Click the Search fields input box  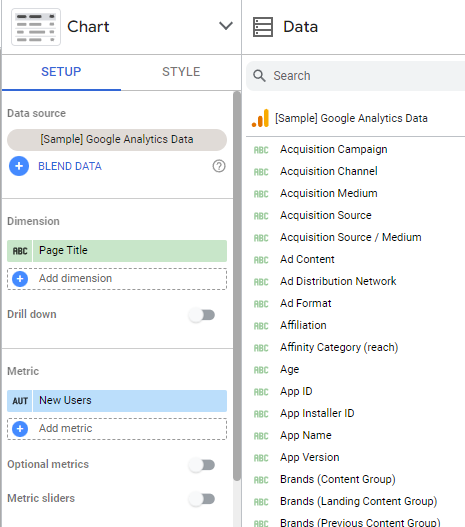356,76
